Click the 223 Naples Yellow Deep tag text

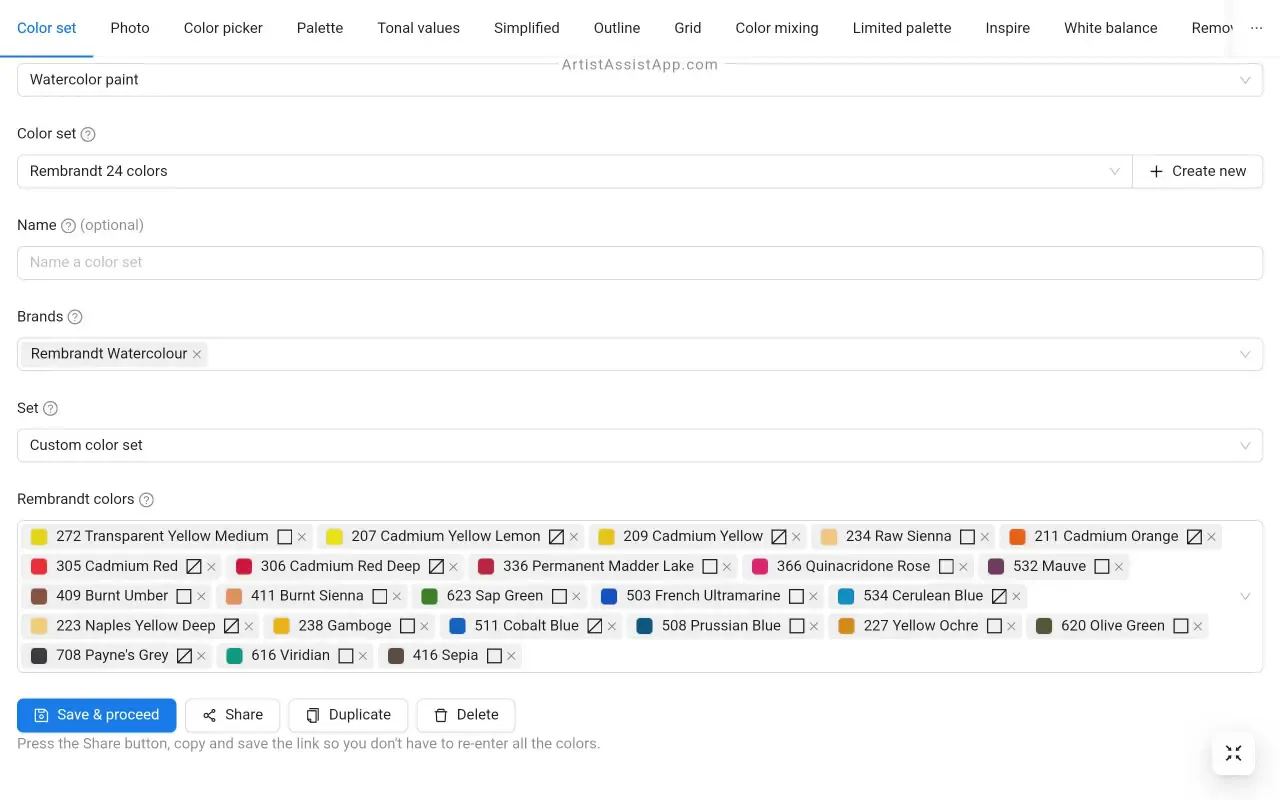tap(136, 626)
